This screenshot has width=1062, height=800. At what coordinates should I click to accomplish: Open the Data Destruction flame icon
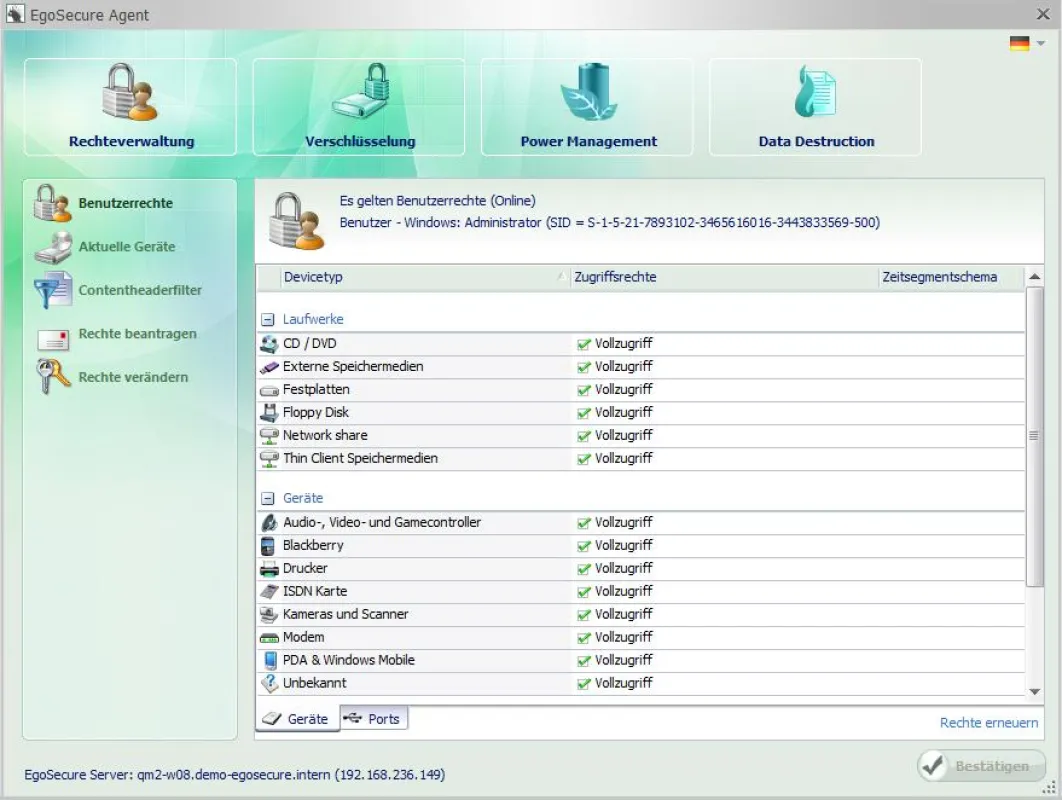(815, 93)
